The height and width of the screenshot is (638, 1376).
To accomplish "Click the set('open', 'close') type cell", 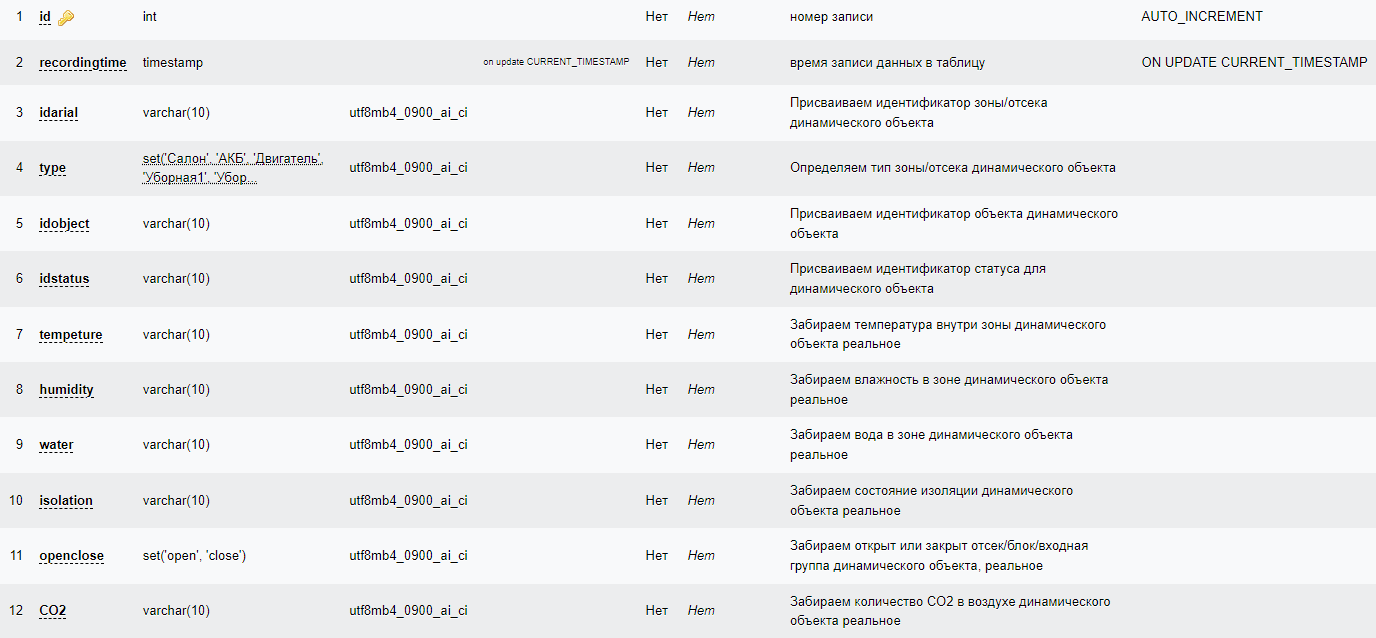I will tap(195, 555).
